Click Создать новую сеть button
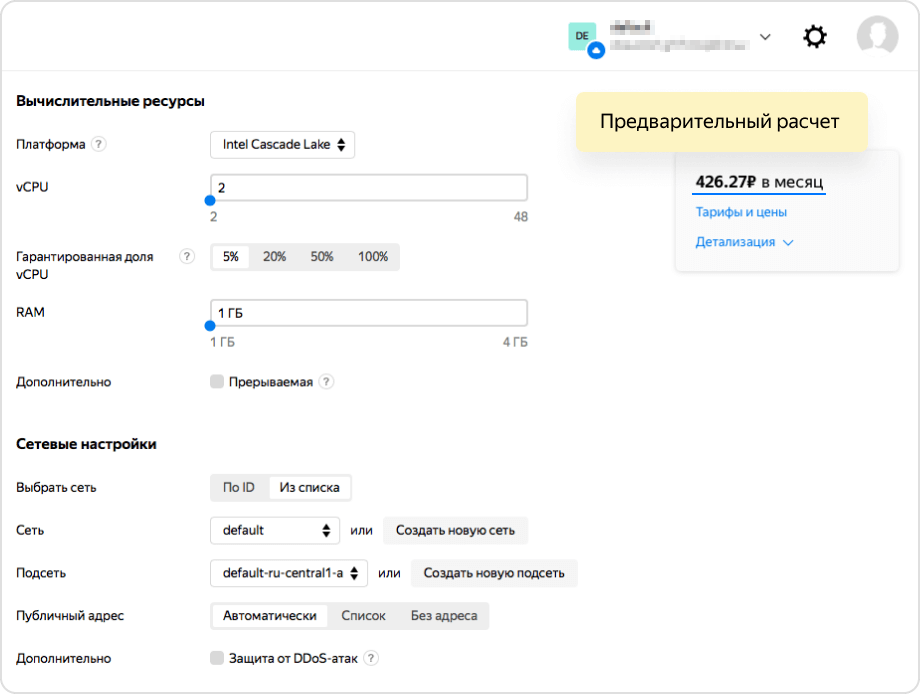 455,530
